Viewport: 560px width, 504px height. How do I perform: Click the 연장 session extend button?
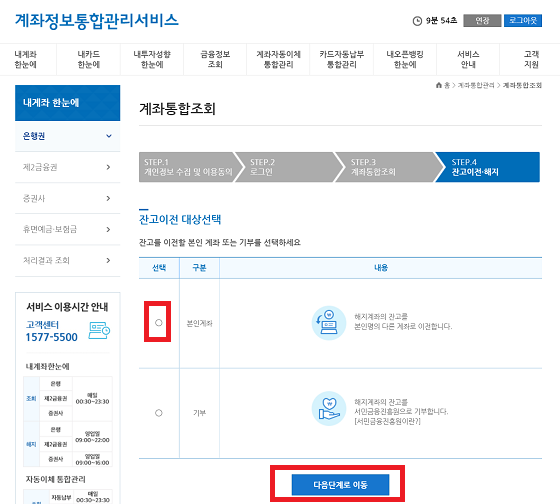tap(482, 21)
